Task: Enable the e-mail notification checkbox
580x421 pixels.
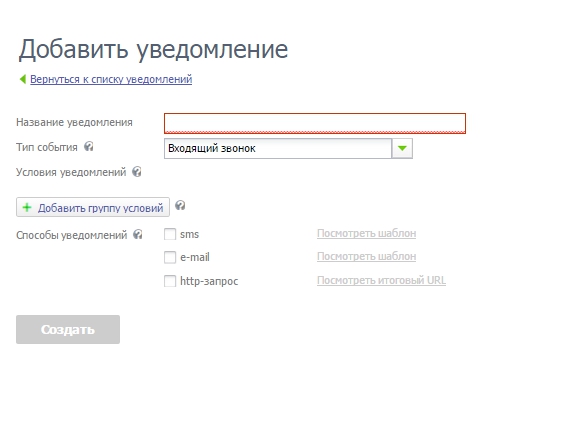Action: (170, 257)
